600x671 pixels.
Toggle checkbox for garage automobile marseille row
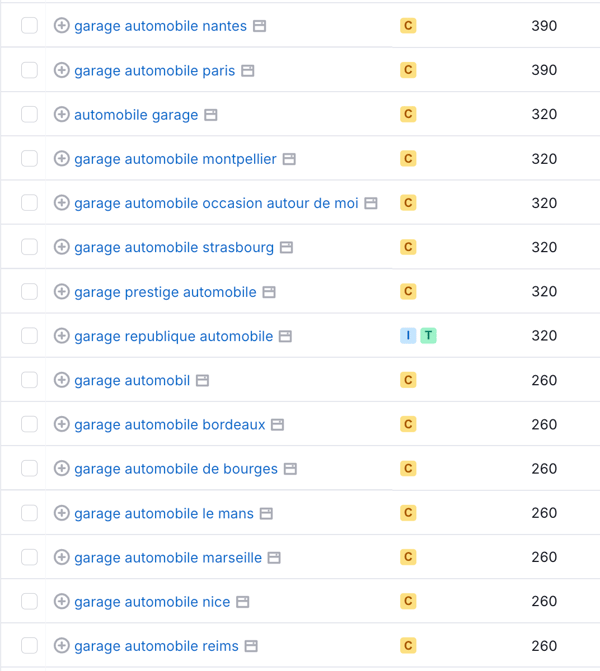click(x=29, y=557)
